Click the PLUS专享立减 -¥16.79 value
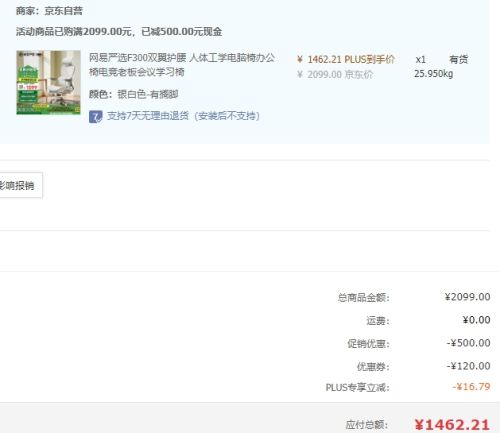Viewport: 500px width, 433px height. (471, 387)
